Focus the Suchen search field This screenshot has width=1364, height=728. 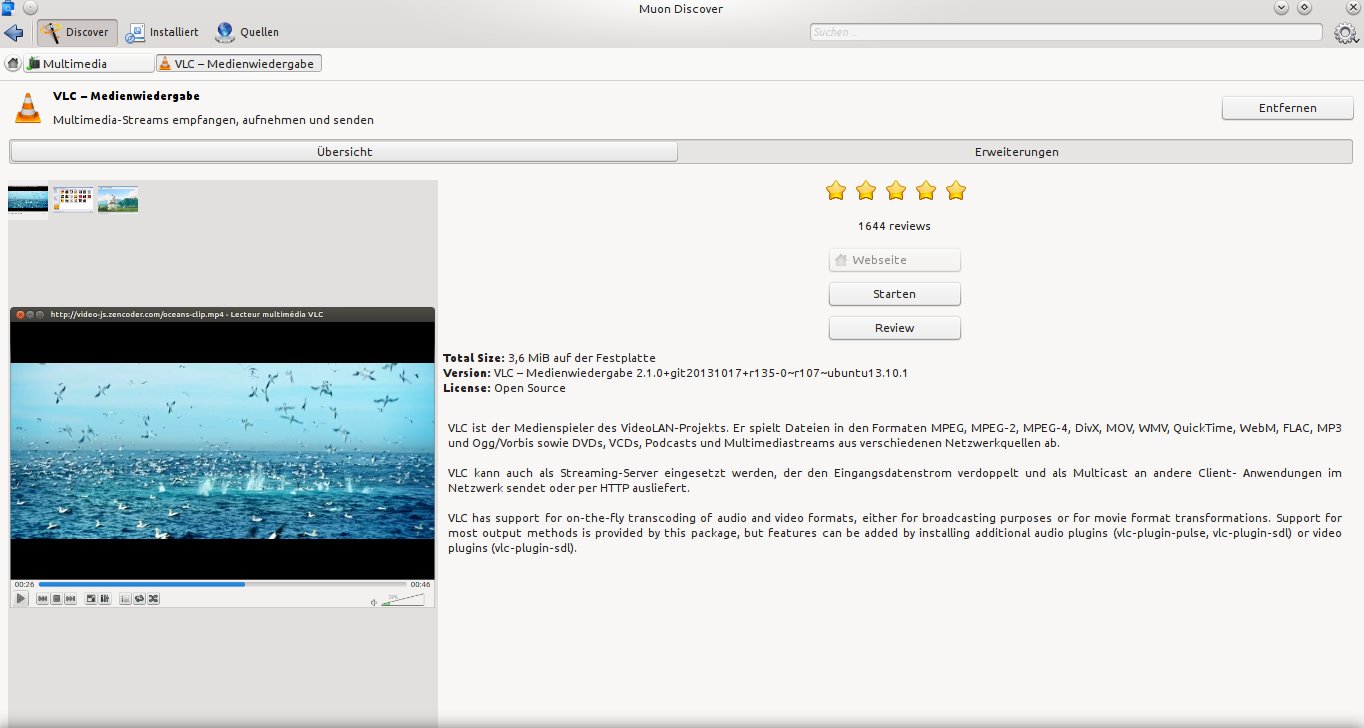[1066, 33]
